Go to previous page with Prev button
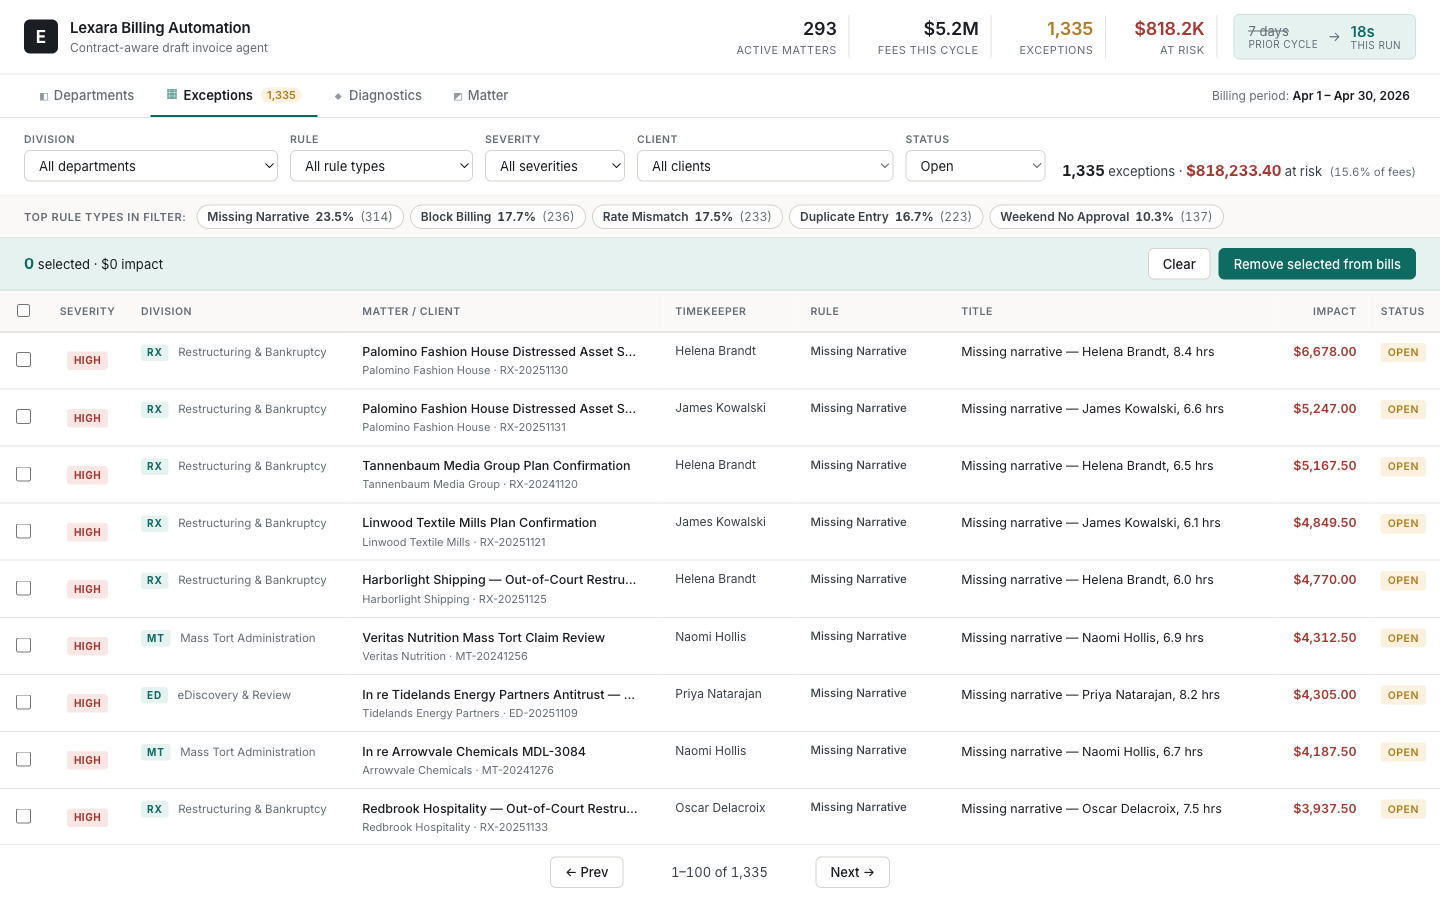1440x900 pixels. pyautogui.click(x=587, y=872)
